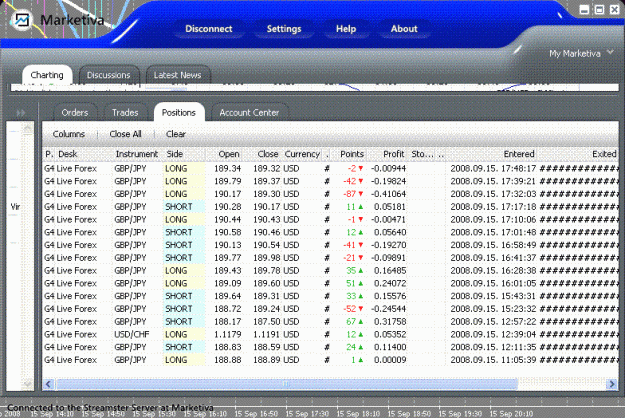Image resolution: width=625 pixels, height=418 pixels.
Task: Open the Settings menu
Action: 284,29
